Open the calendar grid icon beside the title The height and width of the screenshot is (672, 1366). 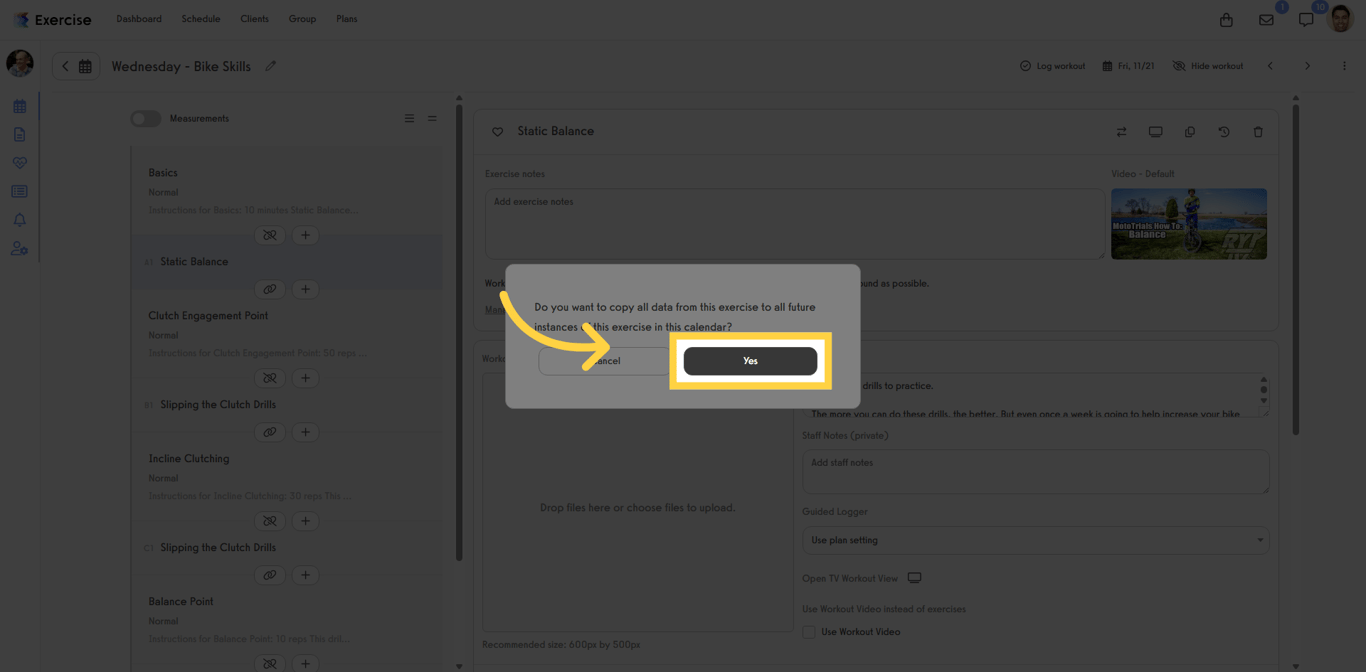tap(85, 66)
